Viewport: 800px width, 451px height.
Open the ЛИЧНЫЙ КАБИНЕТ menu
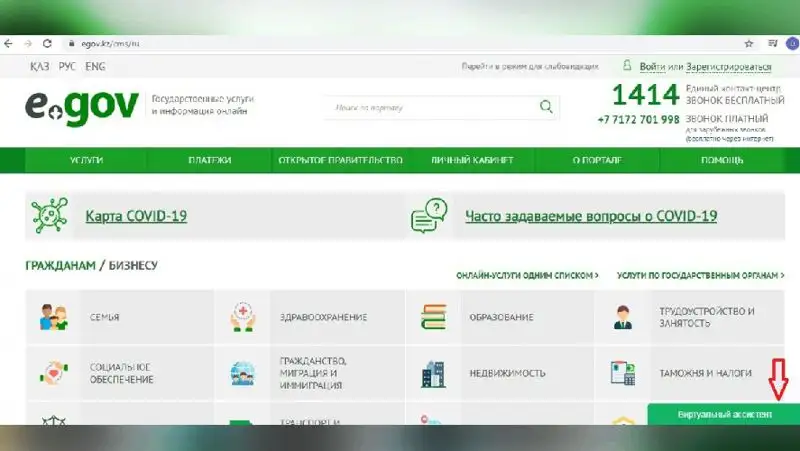(472, 160)
